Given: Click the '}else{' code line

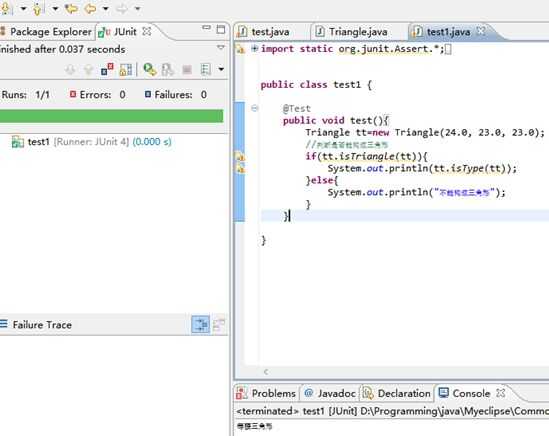Looking at the screenshot, I should (x=321, y=180).
